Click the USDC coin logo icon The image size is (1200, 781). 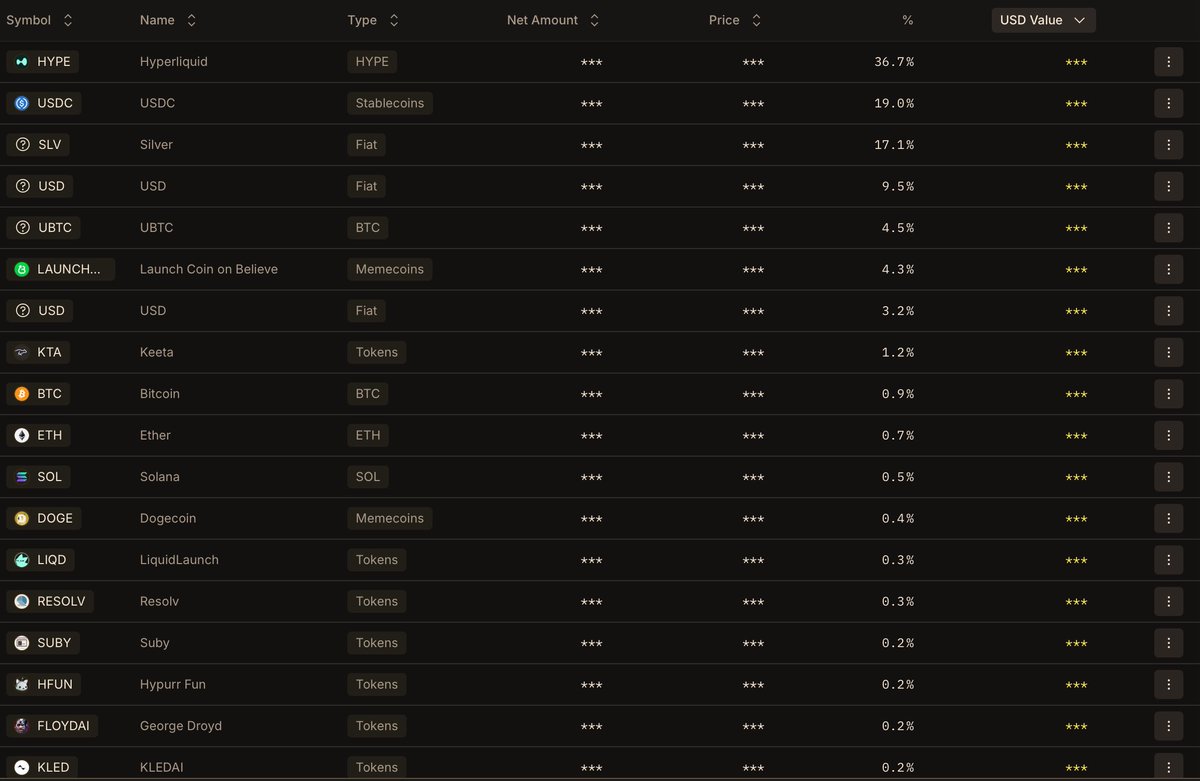coord(22,103)
